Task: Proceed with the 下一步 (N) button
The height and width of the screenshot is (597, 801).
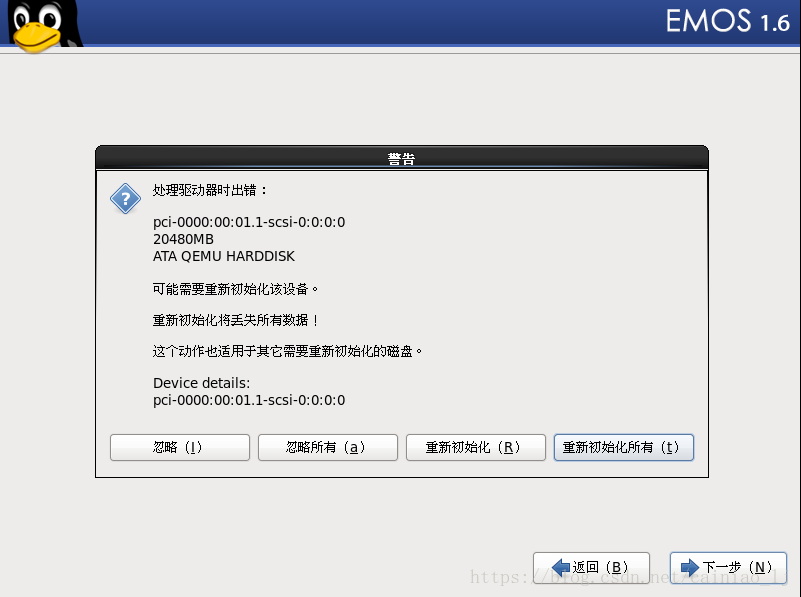Action: 728,567
